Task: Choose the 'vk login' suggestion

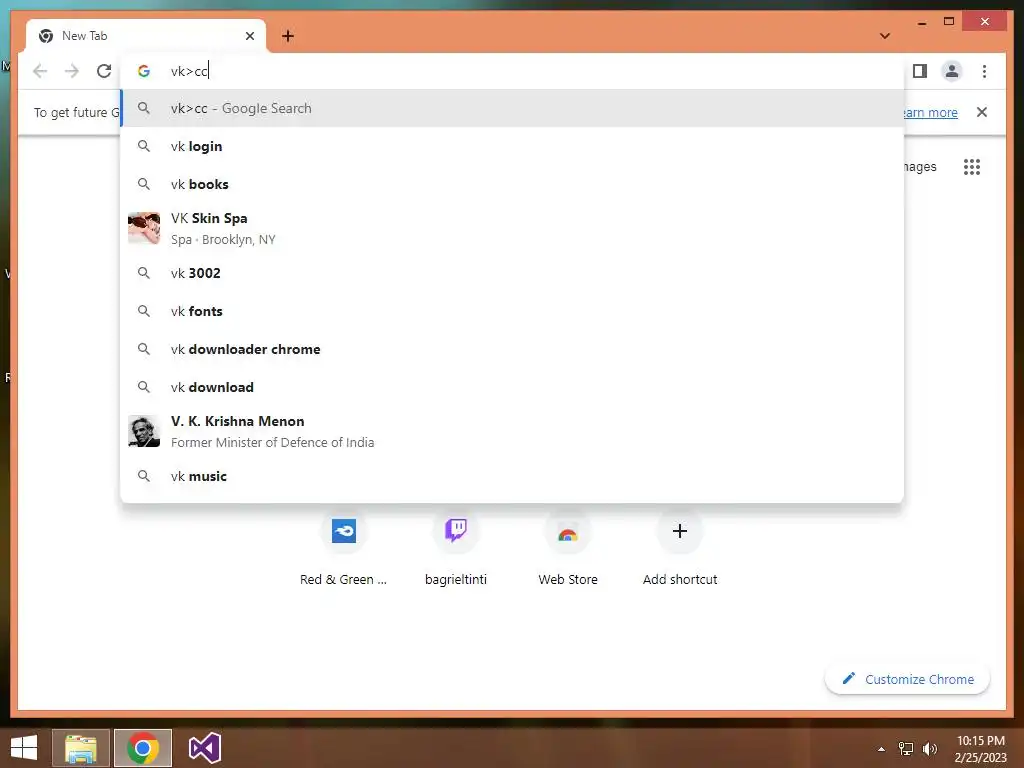Action: point(513,146)
